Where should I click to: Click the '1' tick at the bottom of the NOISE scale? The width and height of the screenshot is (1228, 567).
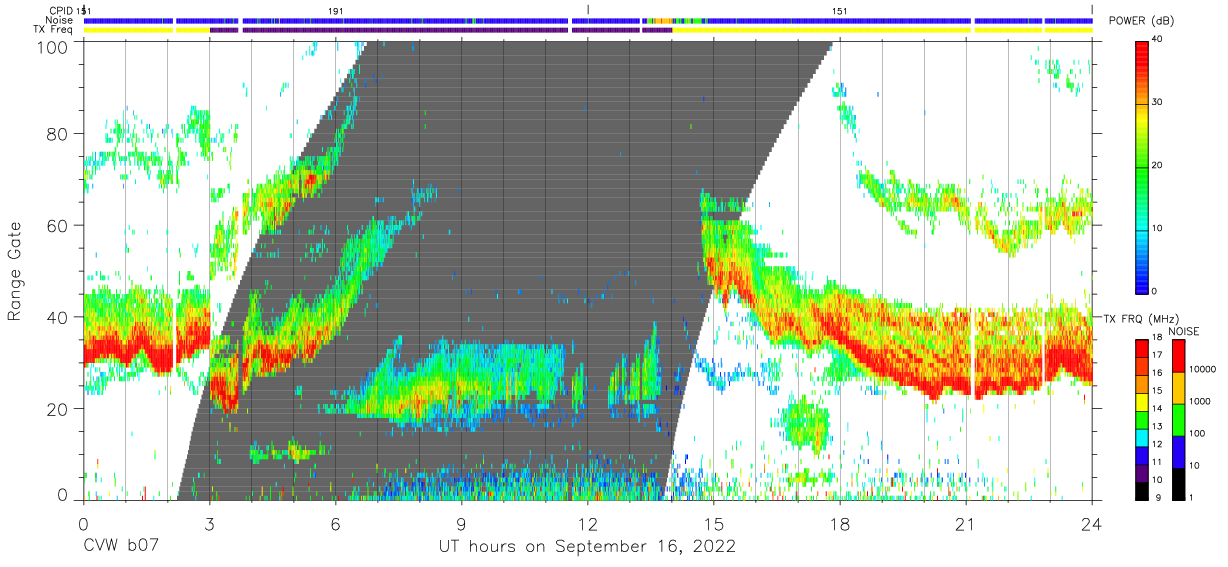point(1193,497)
